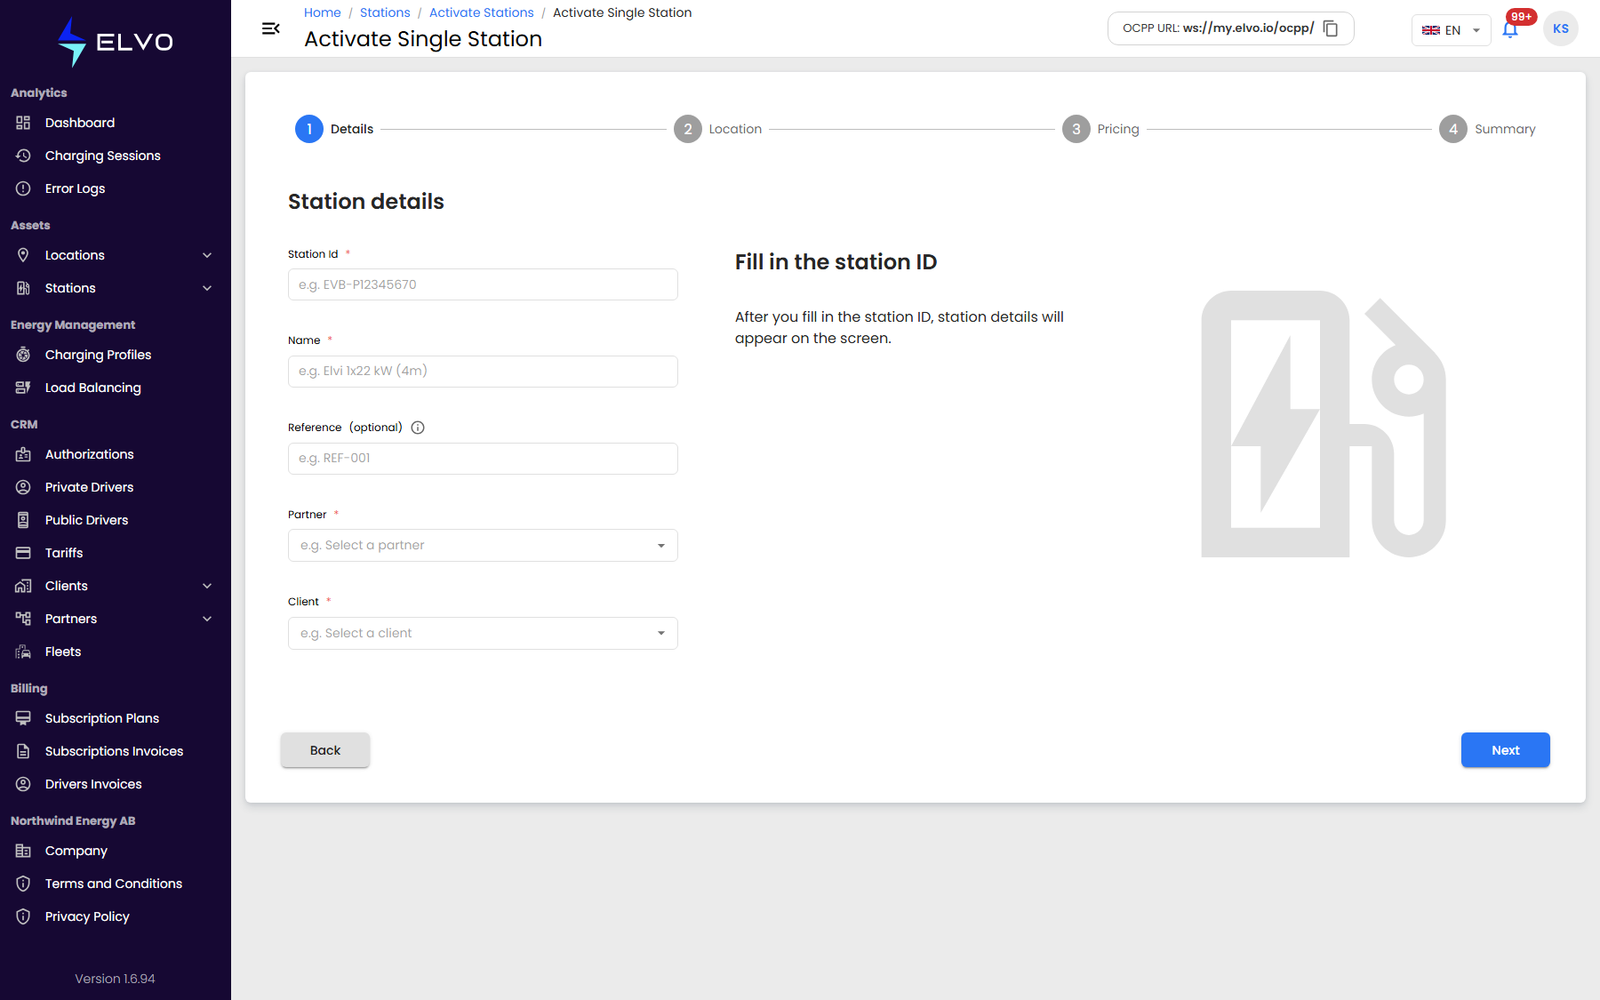Open Fleets in the sidebar
Viewport: 1600px width, 1000px height.
click(115, 652)
